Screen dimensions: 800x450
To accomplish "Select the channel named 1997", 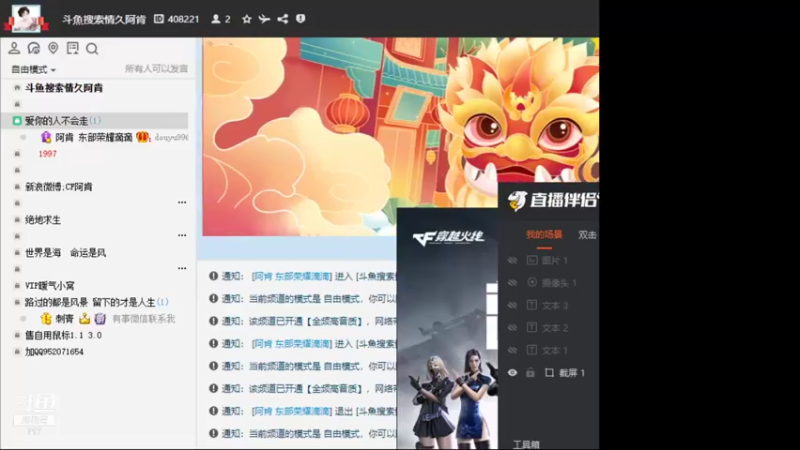I will pyautogui.click(x=47, y=154).
